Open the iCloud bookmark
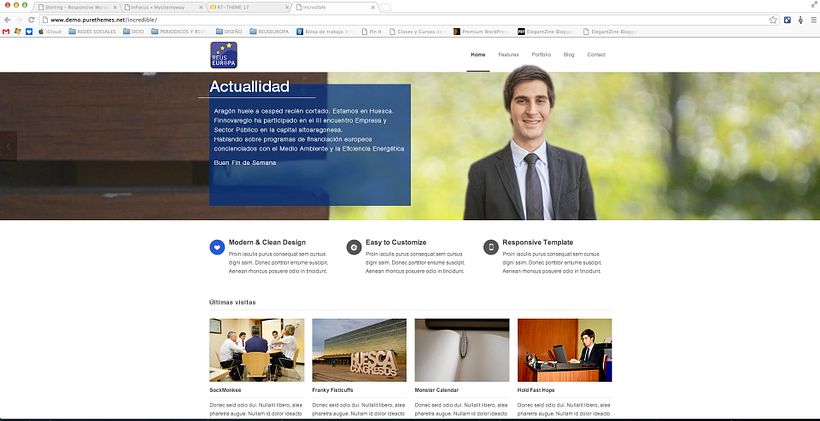Screen dimensions: 820x421 click(49, 31)
